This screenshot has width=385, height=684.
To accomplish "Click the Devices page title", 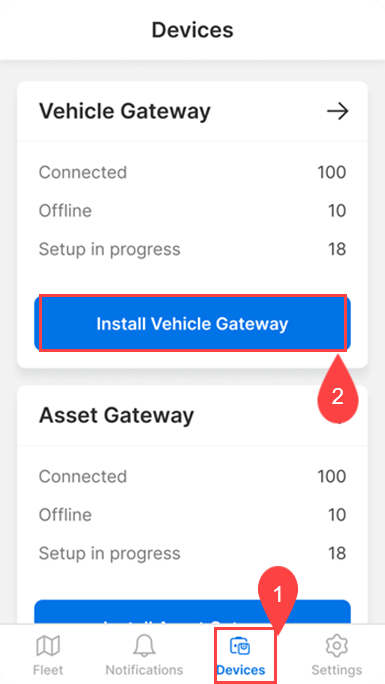I will coord(192,30).
